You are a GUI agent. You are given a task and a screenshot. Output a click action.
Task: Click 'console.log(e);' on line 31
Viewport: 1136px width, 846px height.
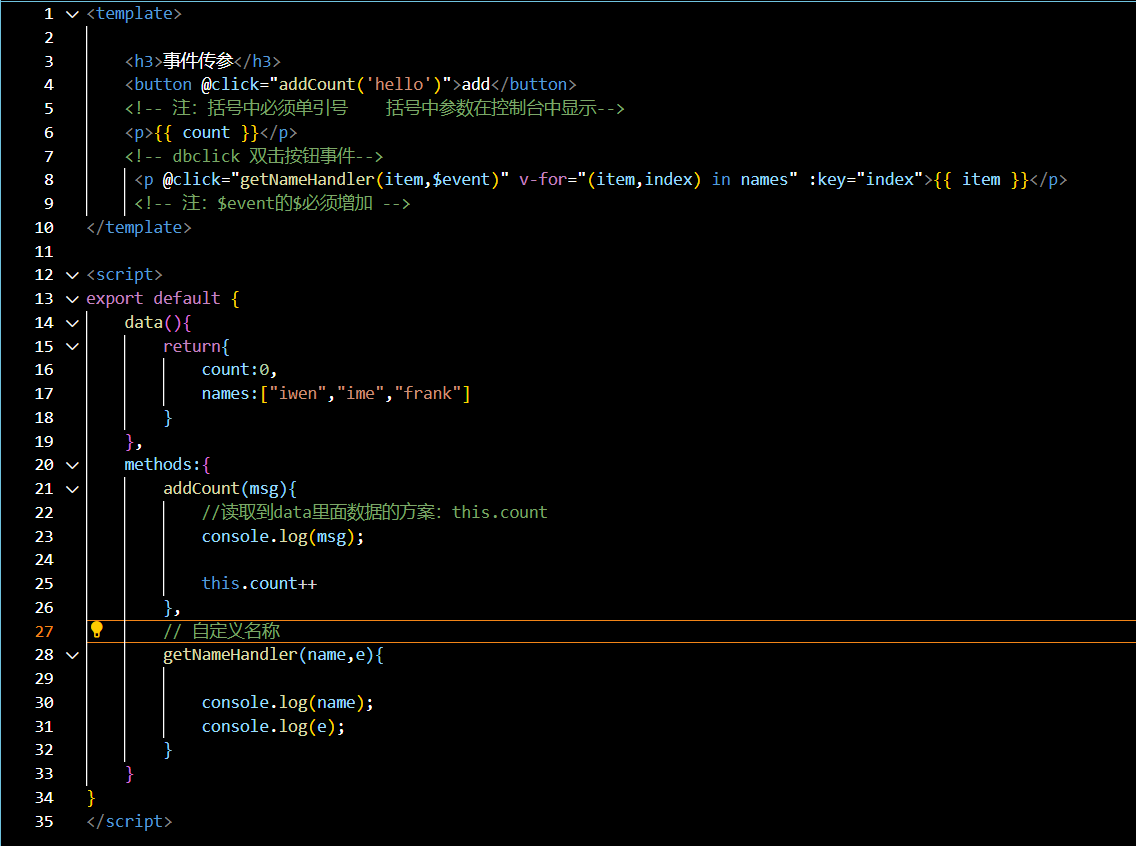click(x=273, y=726)
